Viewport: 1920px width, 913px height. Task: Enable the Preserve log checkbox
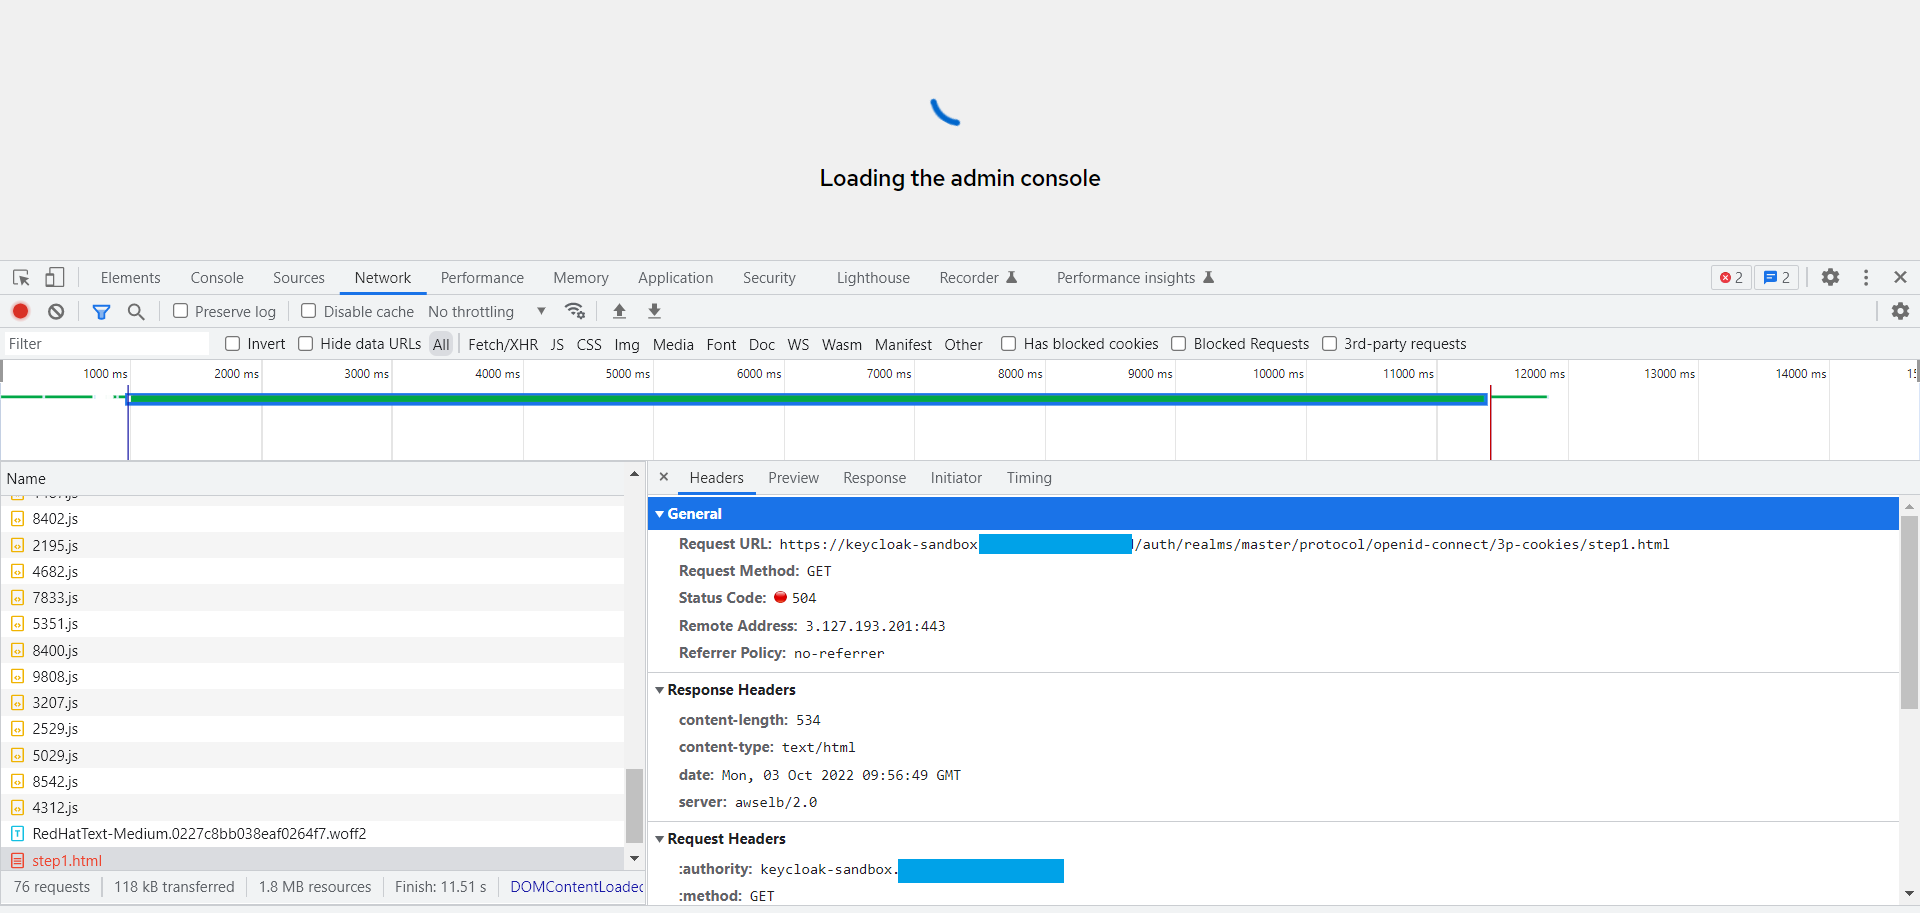pos(181,311)
